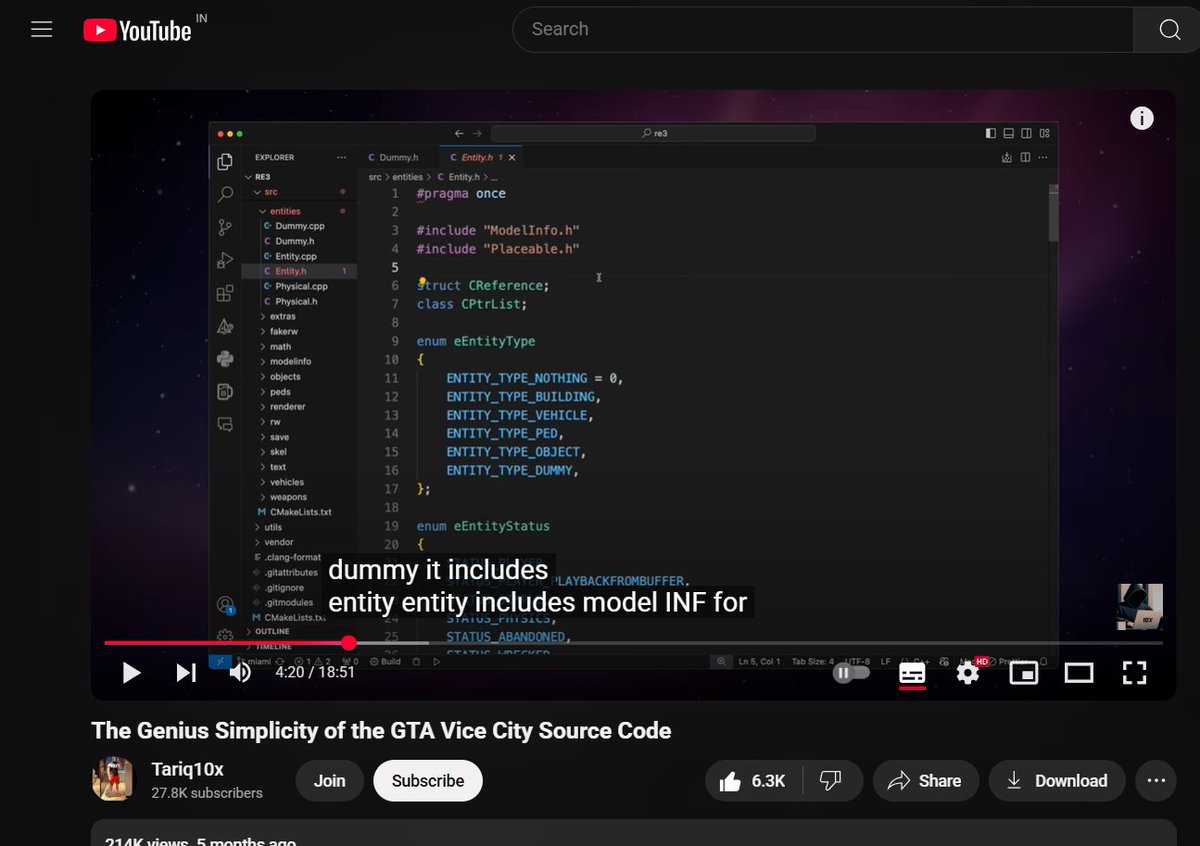This screenshot has width=1200, height=846.
Task: Open the YouTube guide hamburger menu
Action: [x=41, y=30]
